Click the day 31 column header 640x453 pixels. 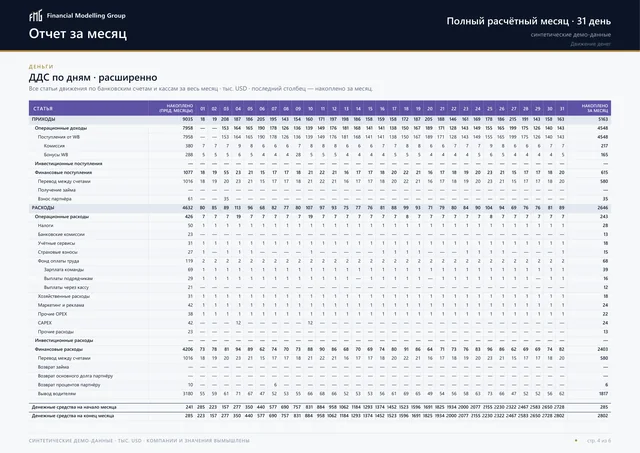pos(562,109)
